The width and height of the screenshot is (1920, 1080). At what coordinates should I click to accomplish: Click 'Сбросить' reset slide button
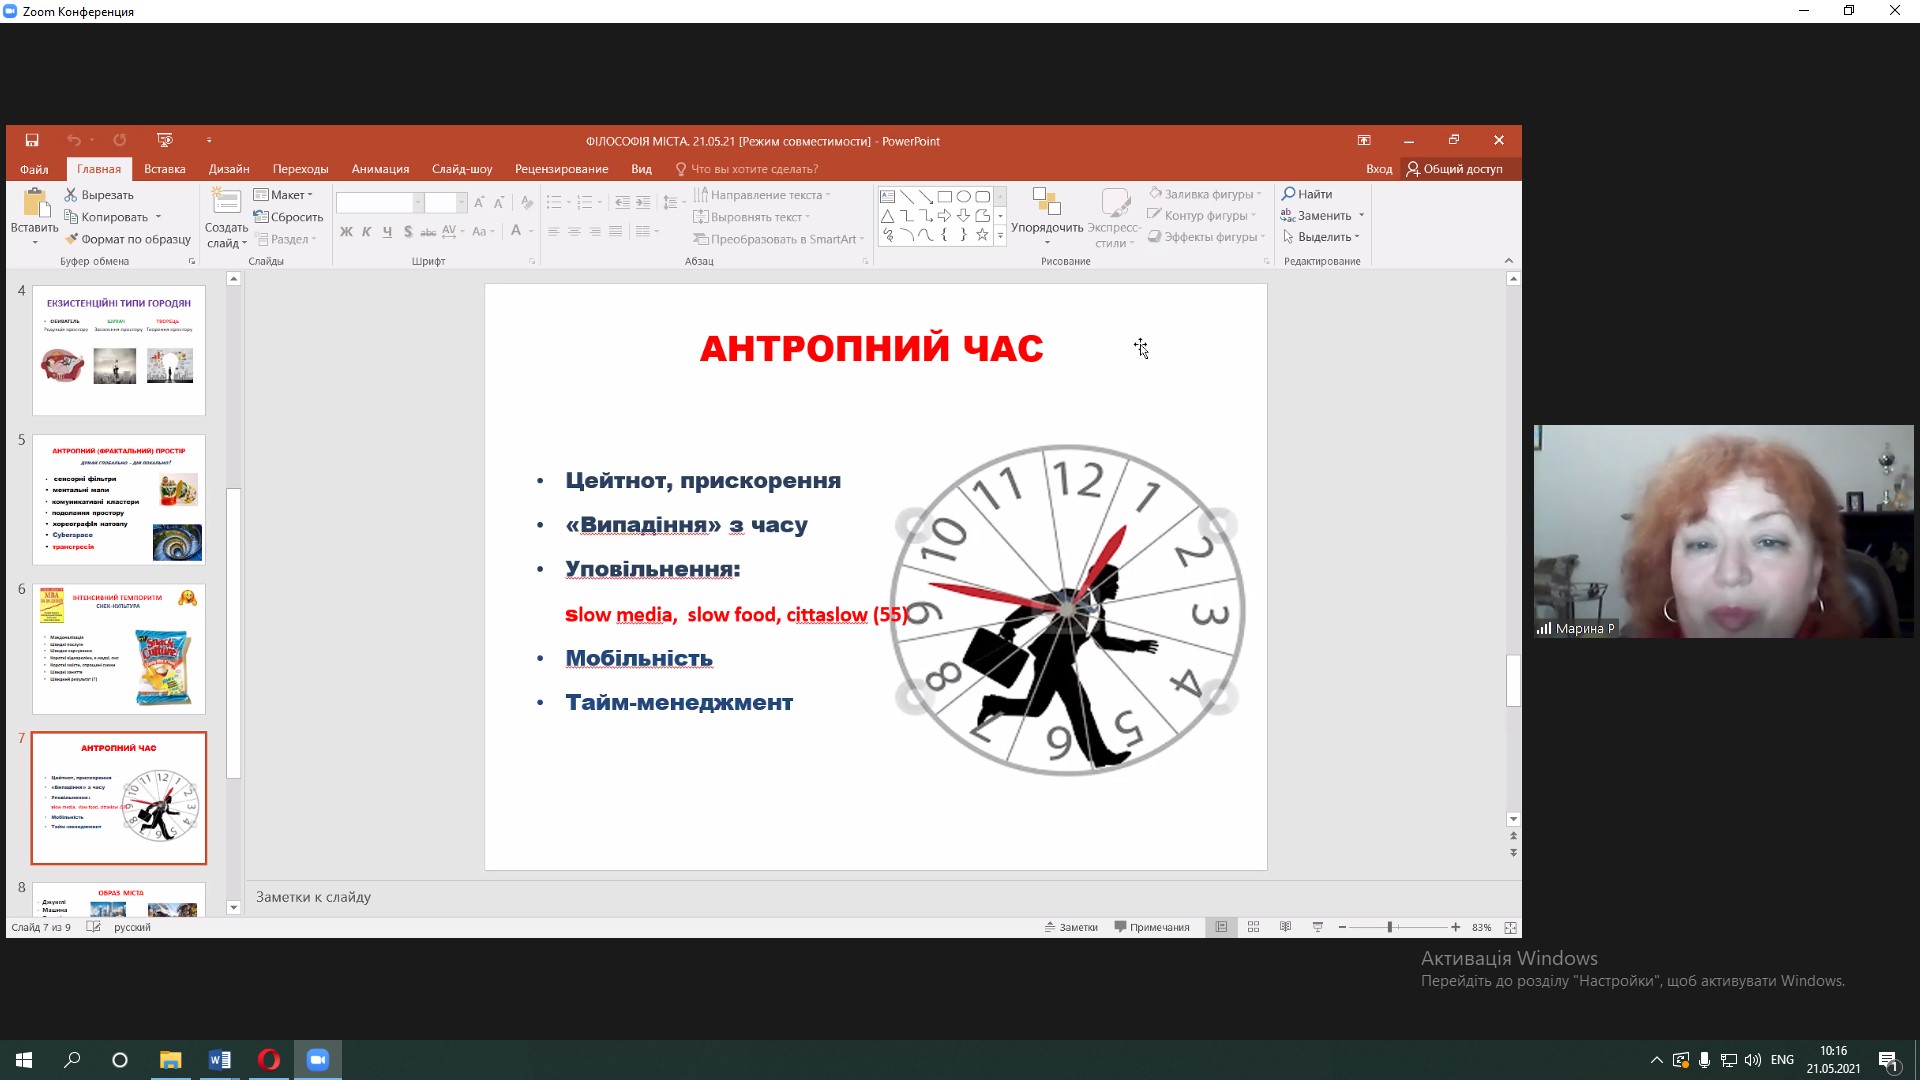pyautogui.click(x=289, y=217)
